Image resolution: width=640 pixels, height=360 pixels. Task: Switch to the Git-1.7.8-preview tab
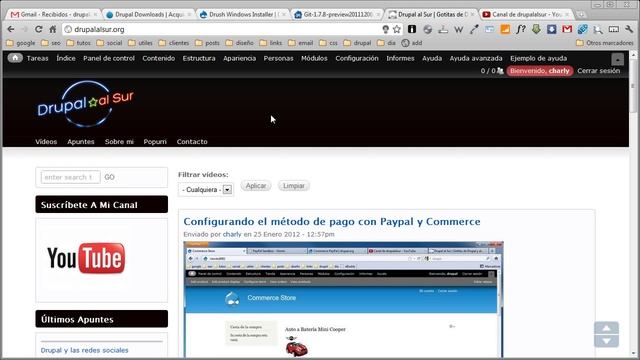click(x=337, y=14)
